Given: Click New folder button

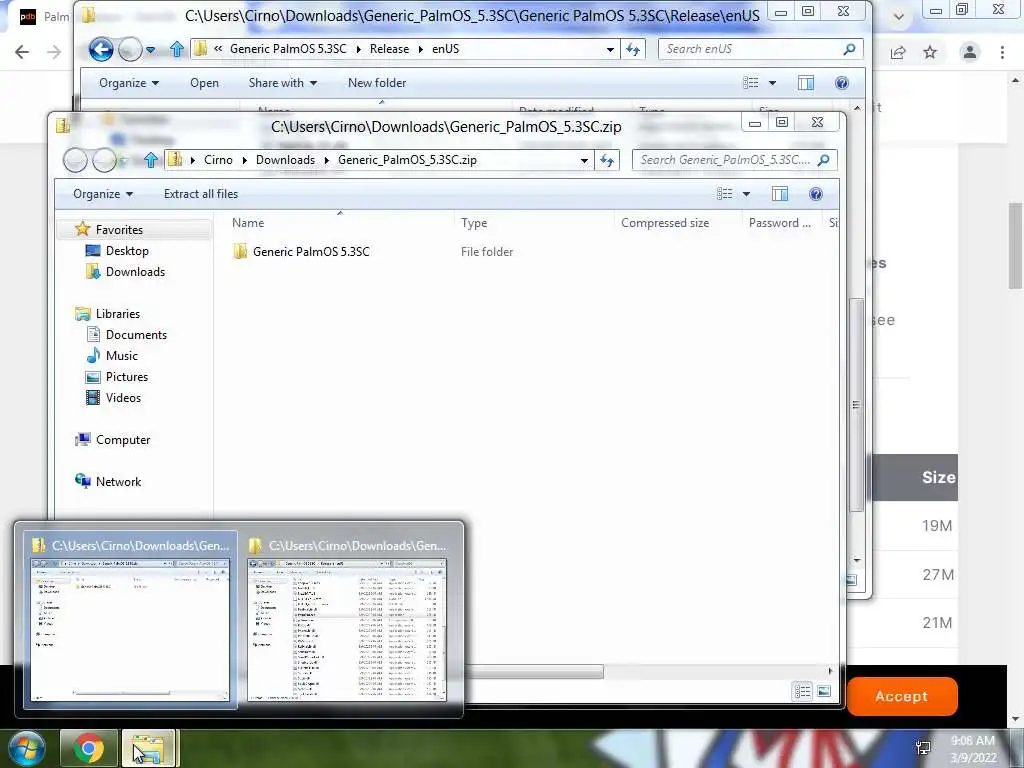Looking at the screenshot, I should 377,83.
